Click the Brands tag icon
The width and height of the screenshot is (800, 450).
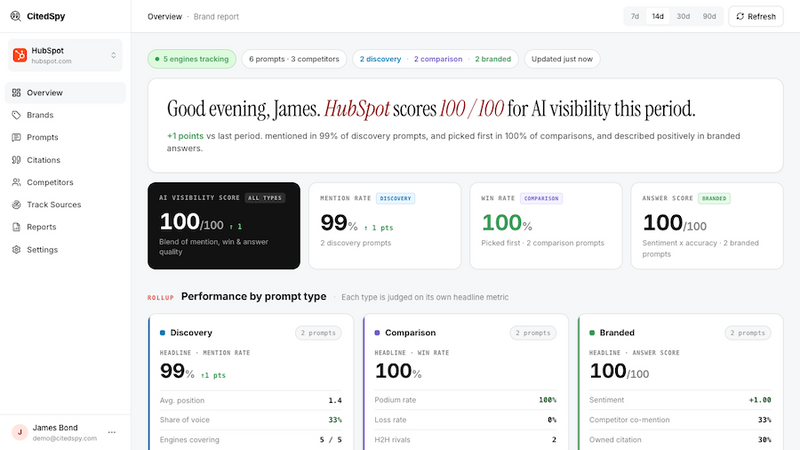point(16,115)
